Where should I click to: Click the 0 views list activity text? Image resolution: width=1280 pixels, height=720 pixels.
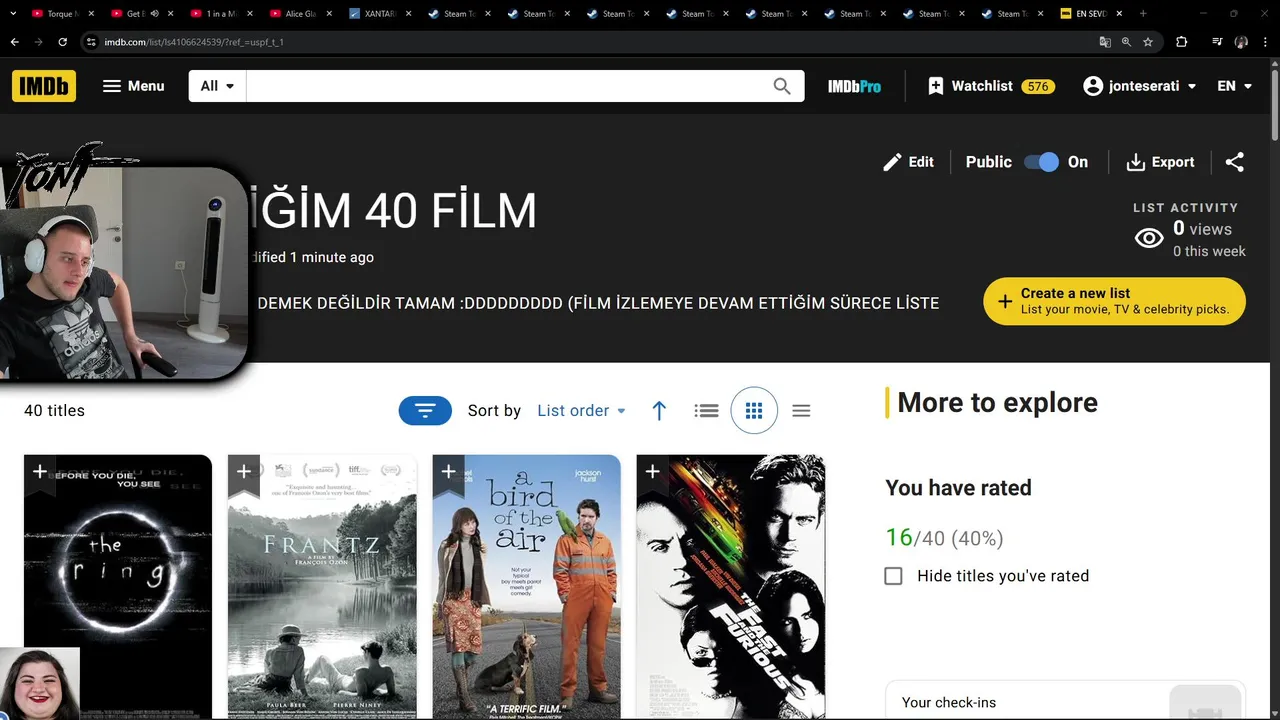click(1202, 229)
